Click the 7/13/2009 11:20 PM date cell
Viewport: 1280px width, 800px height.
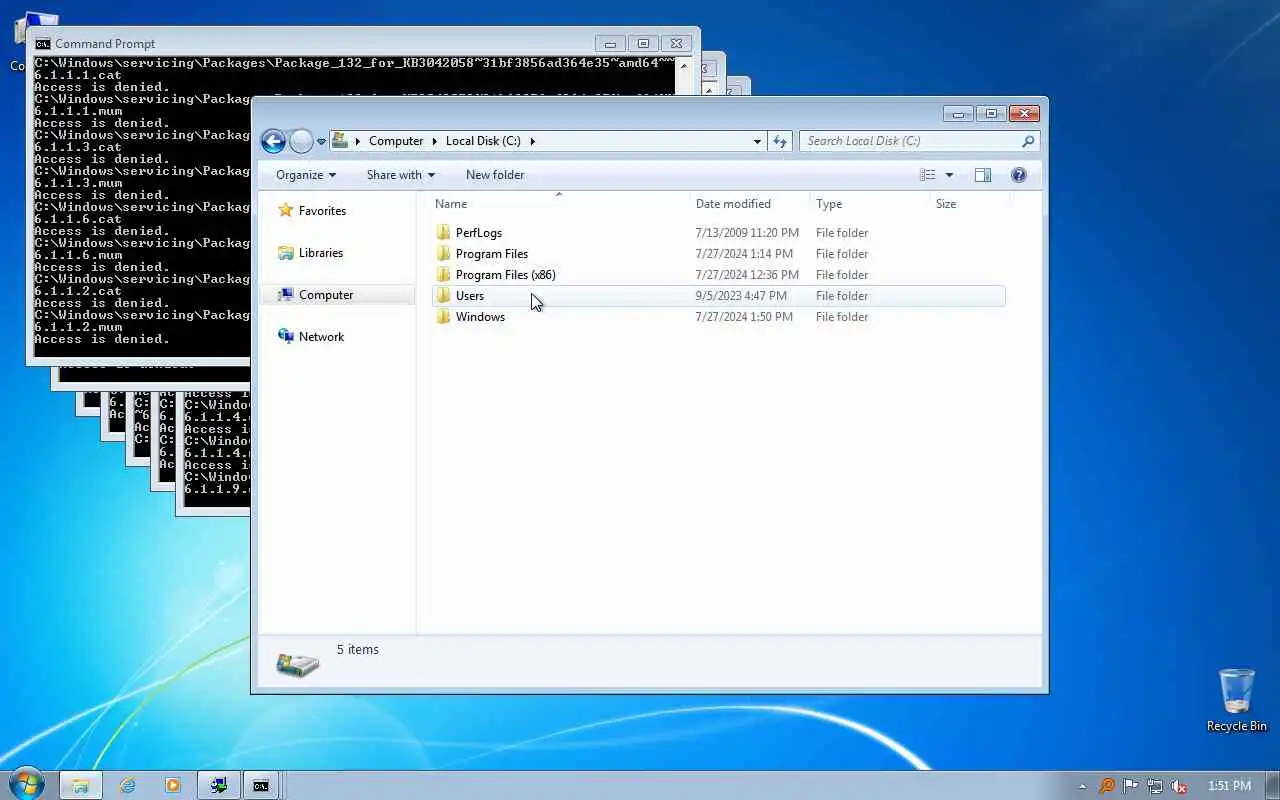pyautogui.click(x=747, y=233)
